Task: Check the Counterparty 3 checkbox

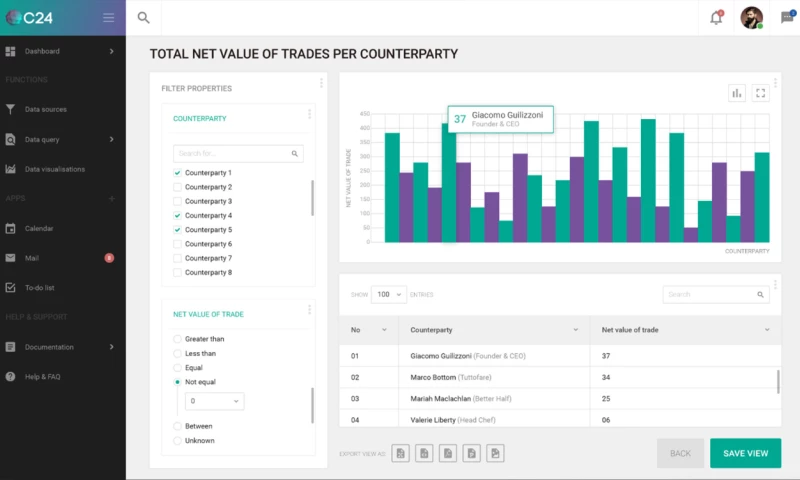Action: [x=178, y=201]
